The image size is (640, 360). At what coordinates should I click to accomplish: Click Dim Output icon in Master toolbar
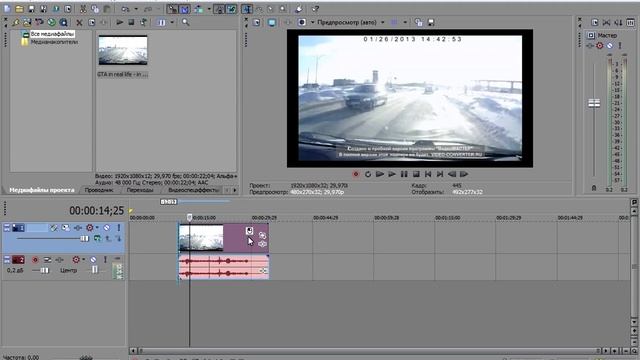(x=618, y=22)
